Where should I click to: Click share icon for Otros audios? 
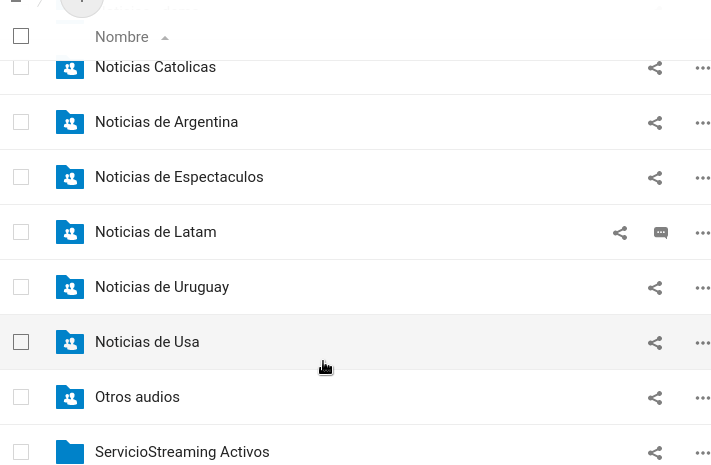tap(655, 398)
